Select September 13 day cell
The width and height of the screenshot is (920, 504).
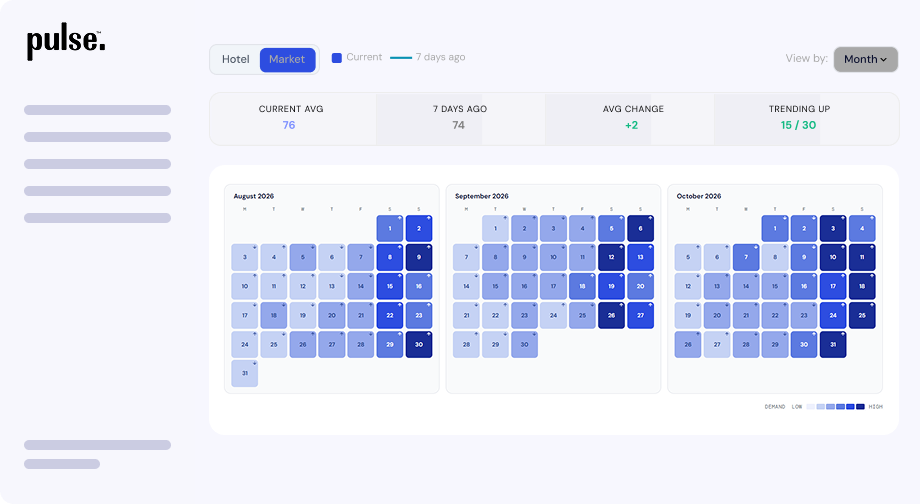point(640,257)
